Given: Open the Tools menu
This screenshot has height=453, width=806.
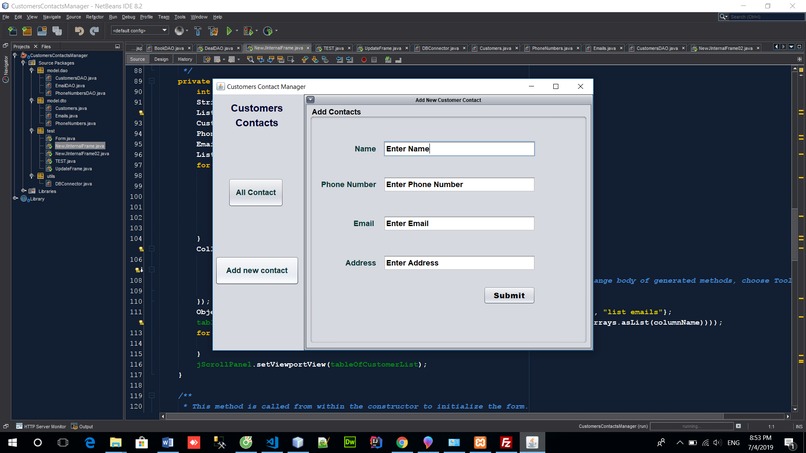Looking at the screenshot, I should (x=180, y=17).
